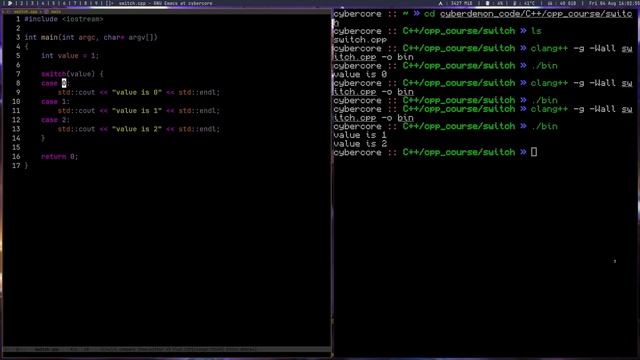Select line number 17 in Emacs gutter
Image resolution: width=640 pixels, height=360 pixels.
click(x=16, y=166)
